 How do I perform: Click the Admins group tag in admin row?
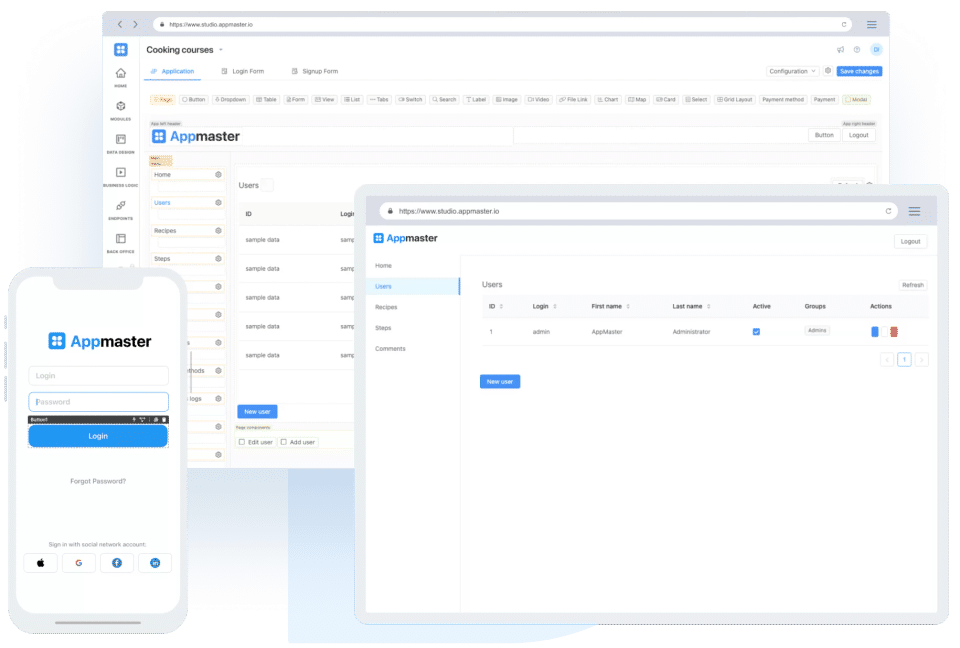817,331
